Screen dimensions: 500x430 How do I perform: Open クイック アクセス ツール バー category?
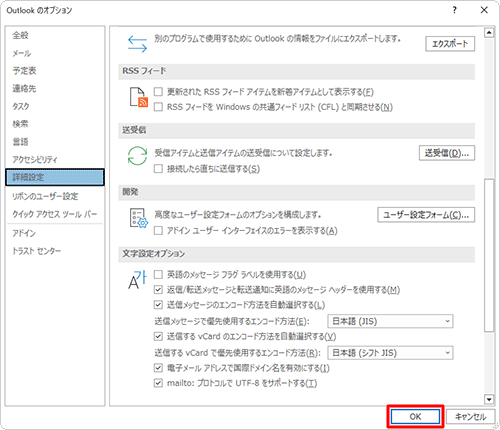click(55, 214)
